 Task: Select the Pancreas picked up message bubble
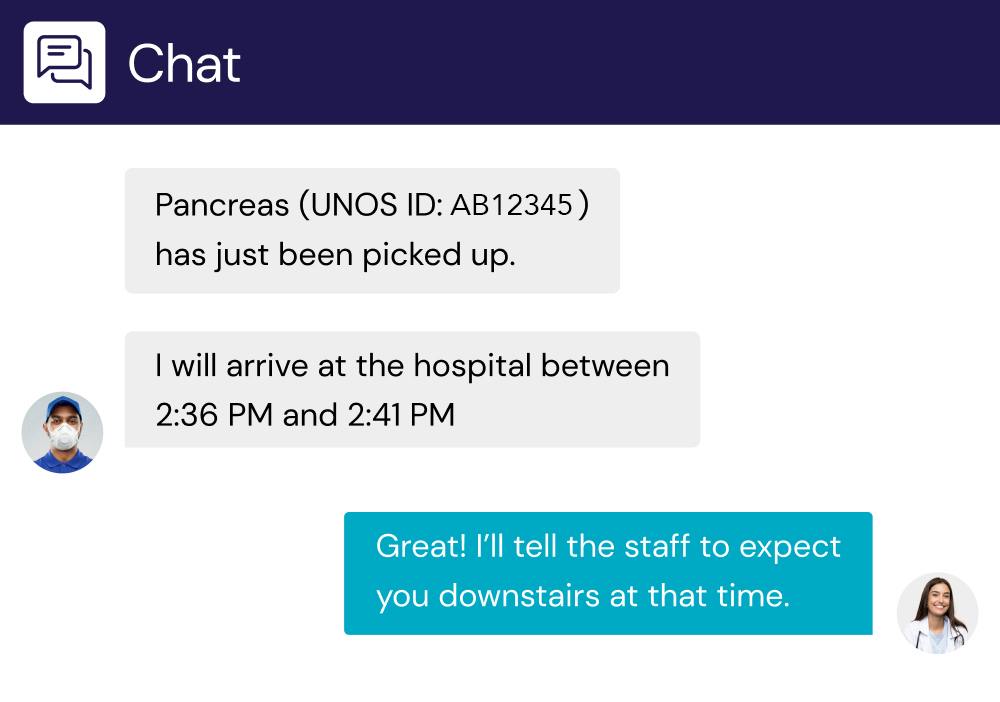click(x=372, y=231)
